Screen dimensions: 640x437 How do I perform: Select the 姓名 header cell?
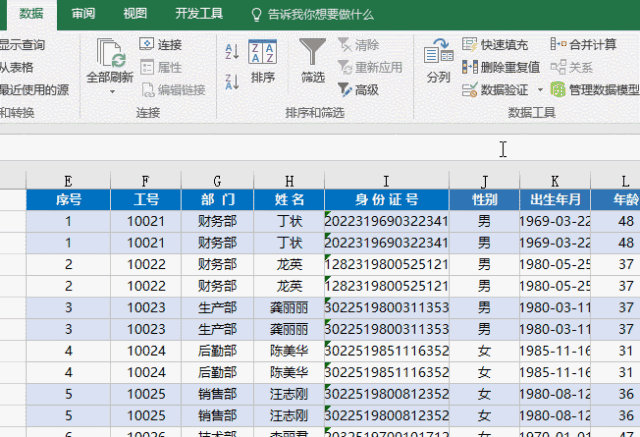pyautogui.click(x=289, y=199)
